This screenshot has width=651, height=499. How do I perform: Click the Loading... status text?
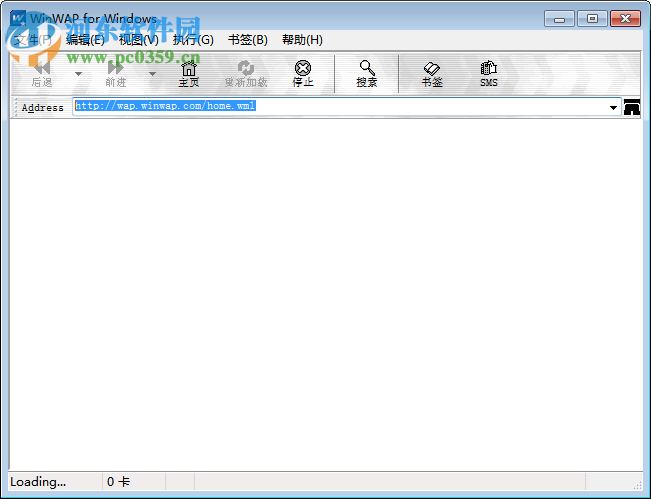38,482
